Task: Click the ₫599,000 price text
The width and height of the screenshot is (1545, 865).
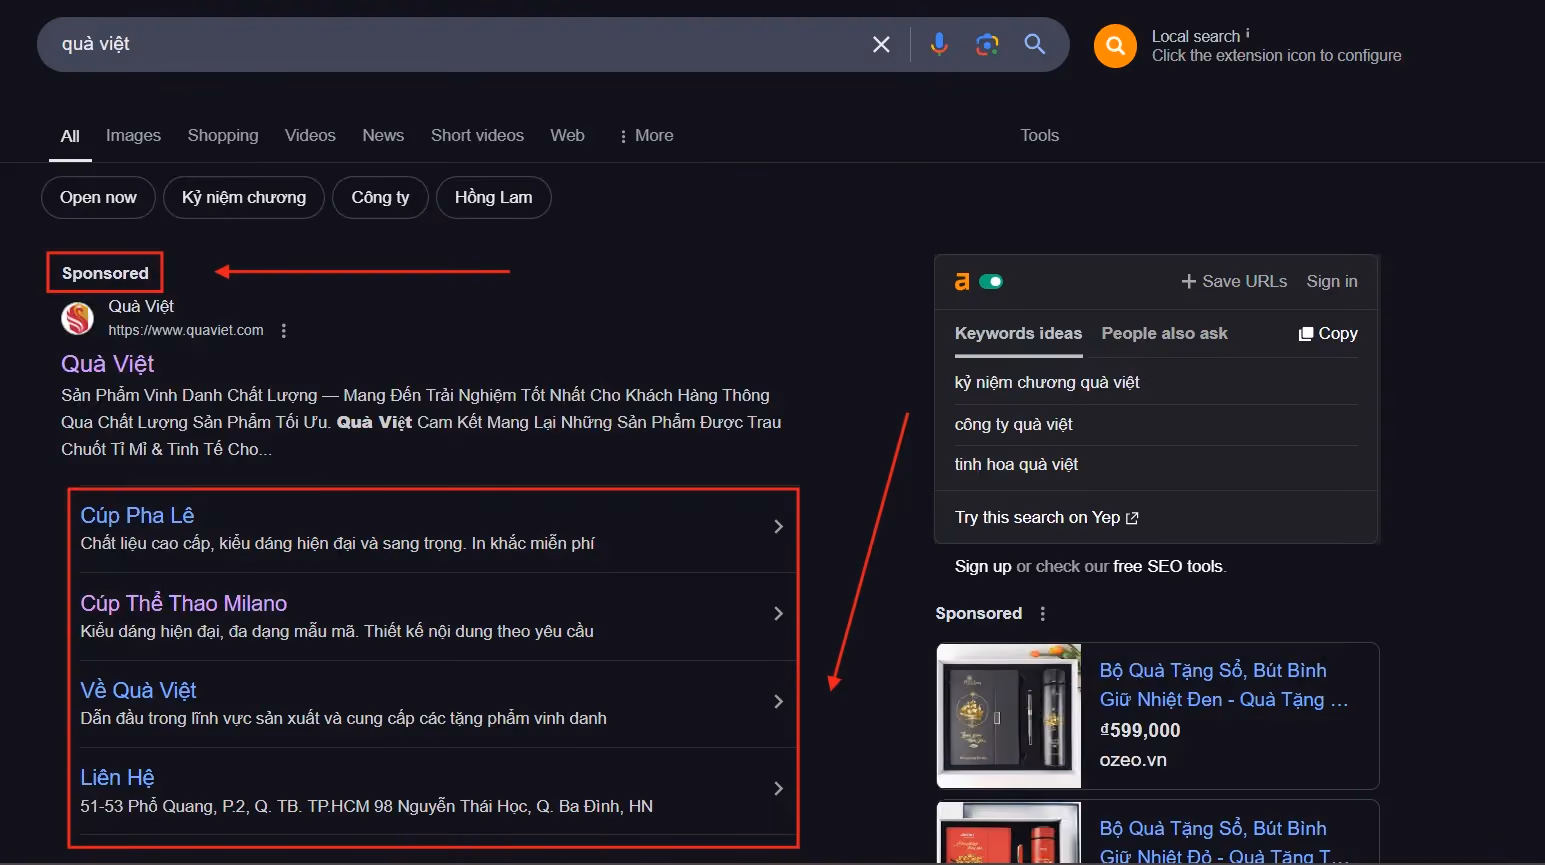Action: point(1140,731)
